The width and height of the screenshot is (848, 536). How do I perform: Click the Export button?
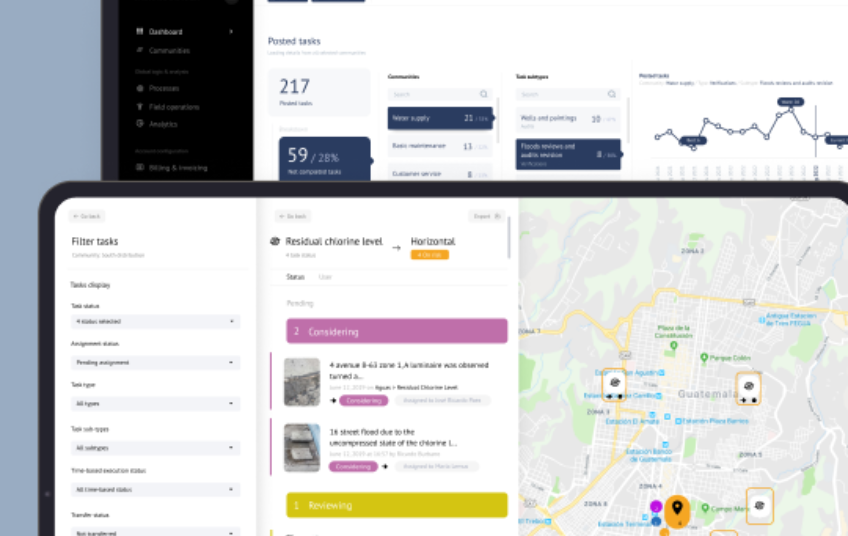[x=483, y=215]
